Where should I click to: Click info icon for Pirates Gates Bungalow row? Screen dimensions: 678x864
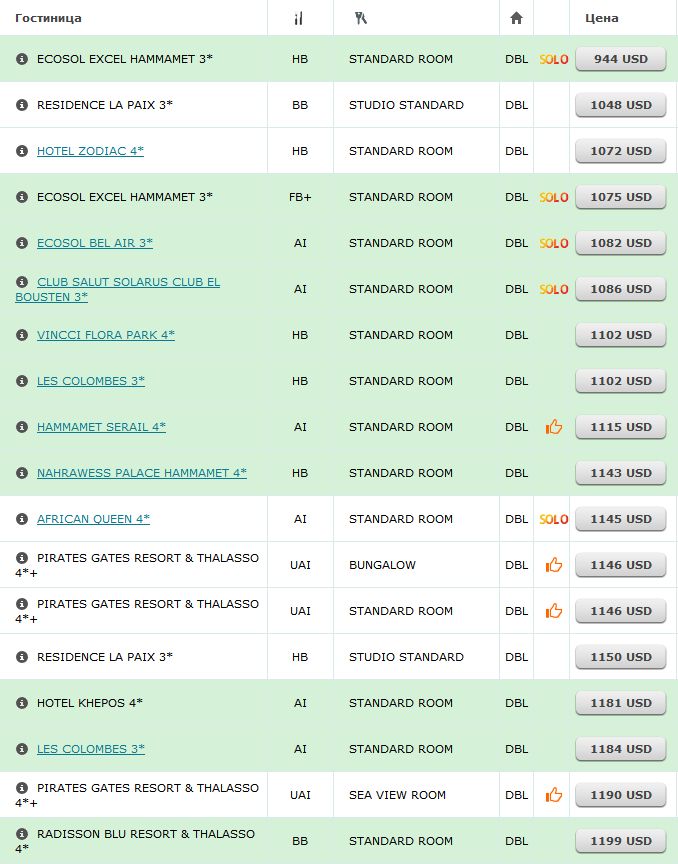(x=21, y=558)
